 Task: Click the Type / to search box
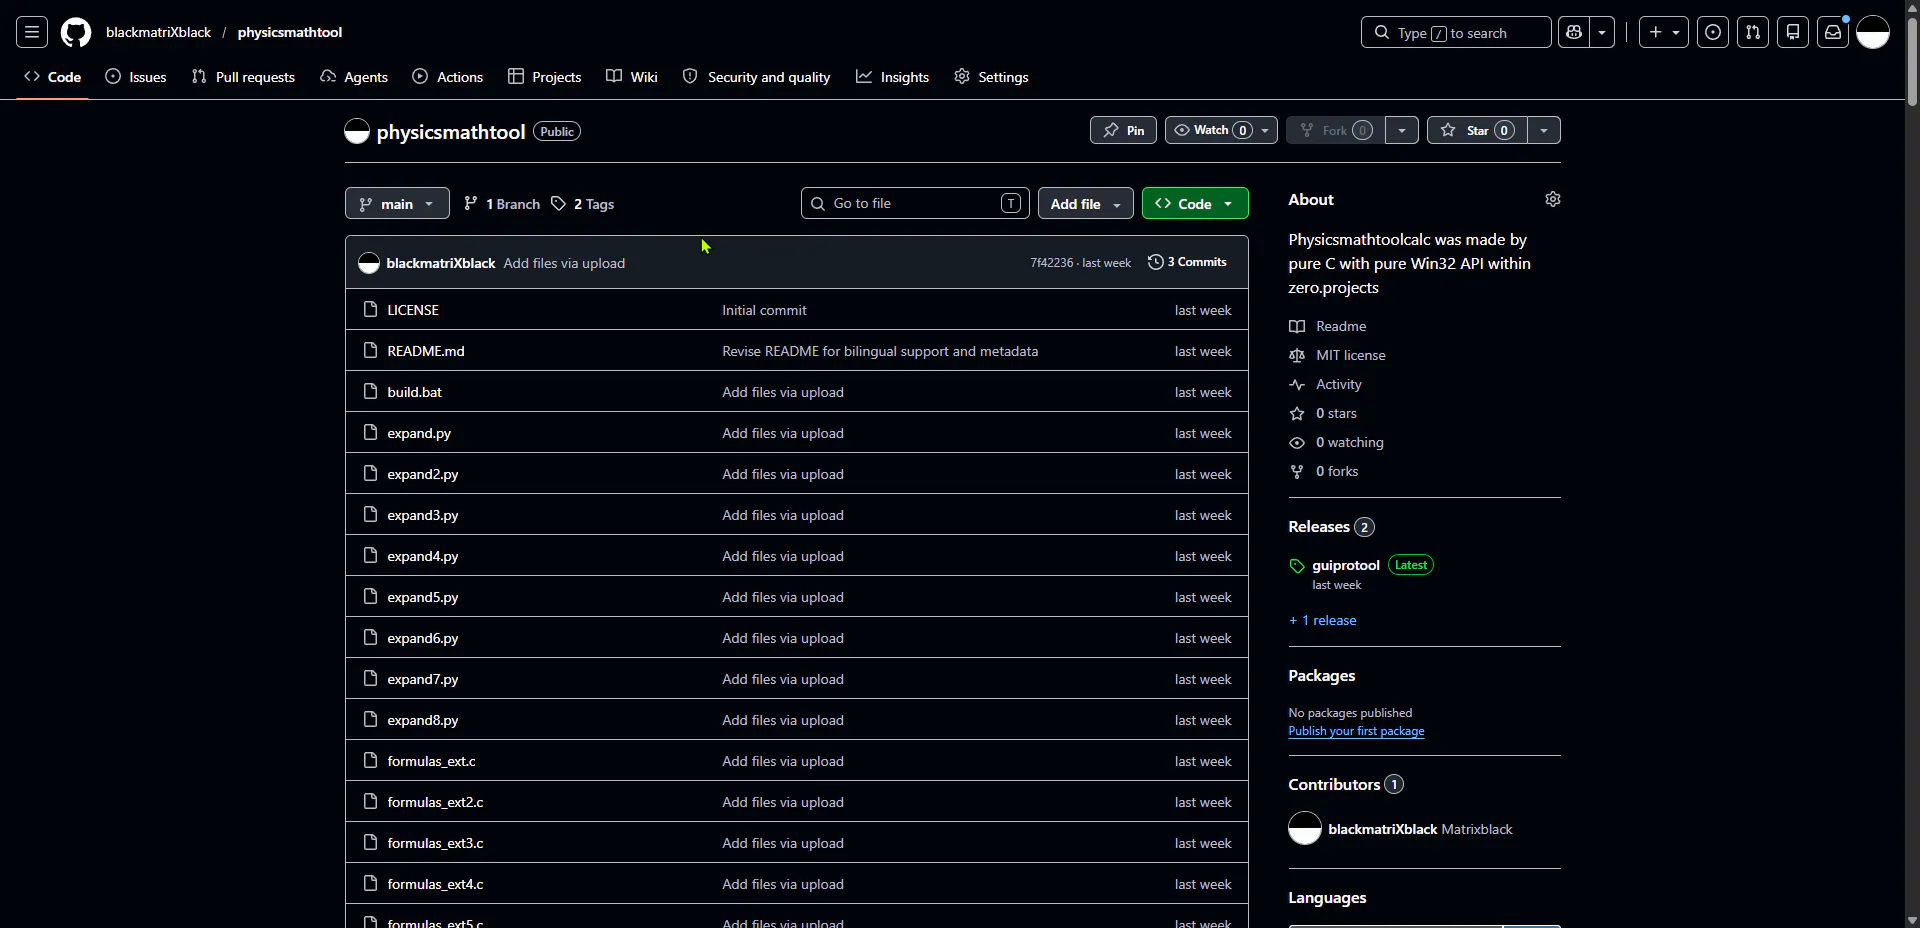click(1456, 32)
